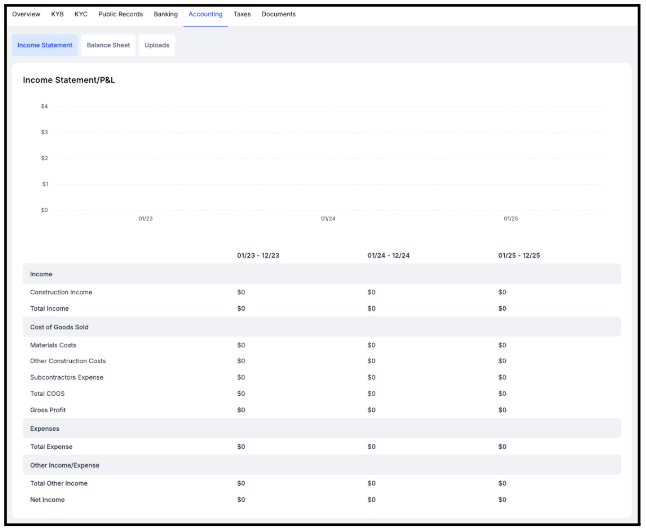Select the Net Income row label
This screenshot has width=646, height=532.
point(47,499)
